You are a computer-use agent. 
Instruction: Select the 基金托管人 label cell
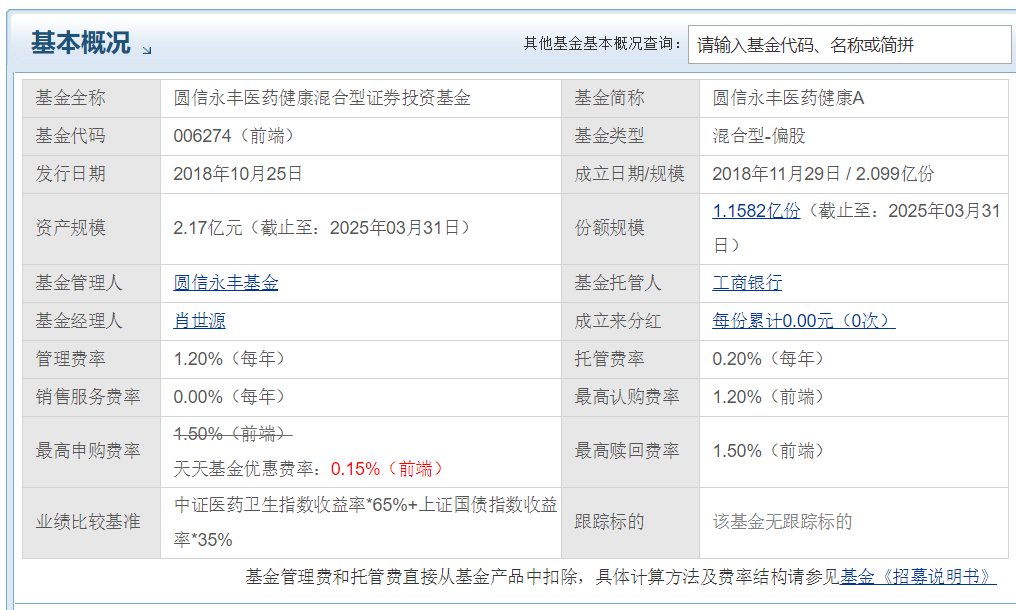[630, 283]
